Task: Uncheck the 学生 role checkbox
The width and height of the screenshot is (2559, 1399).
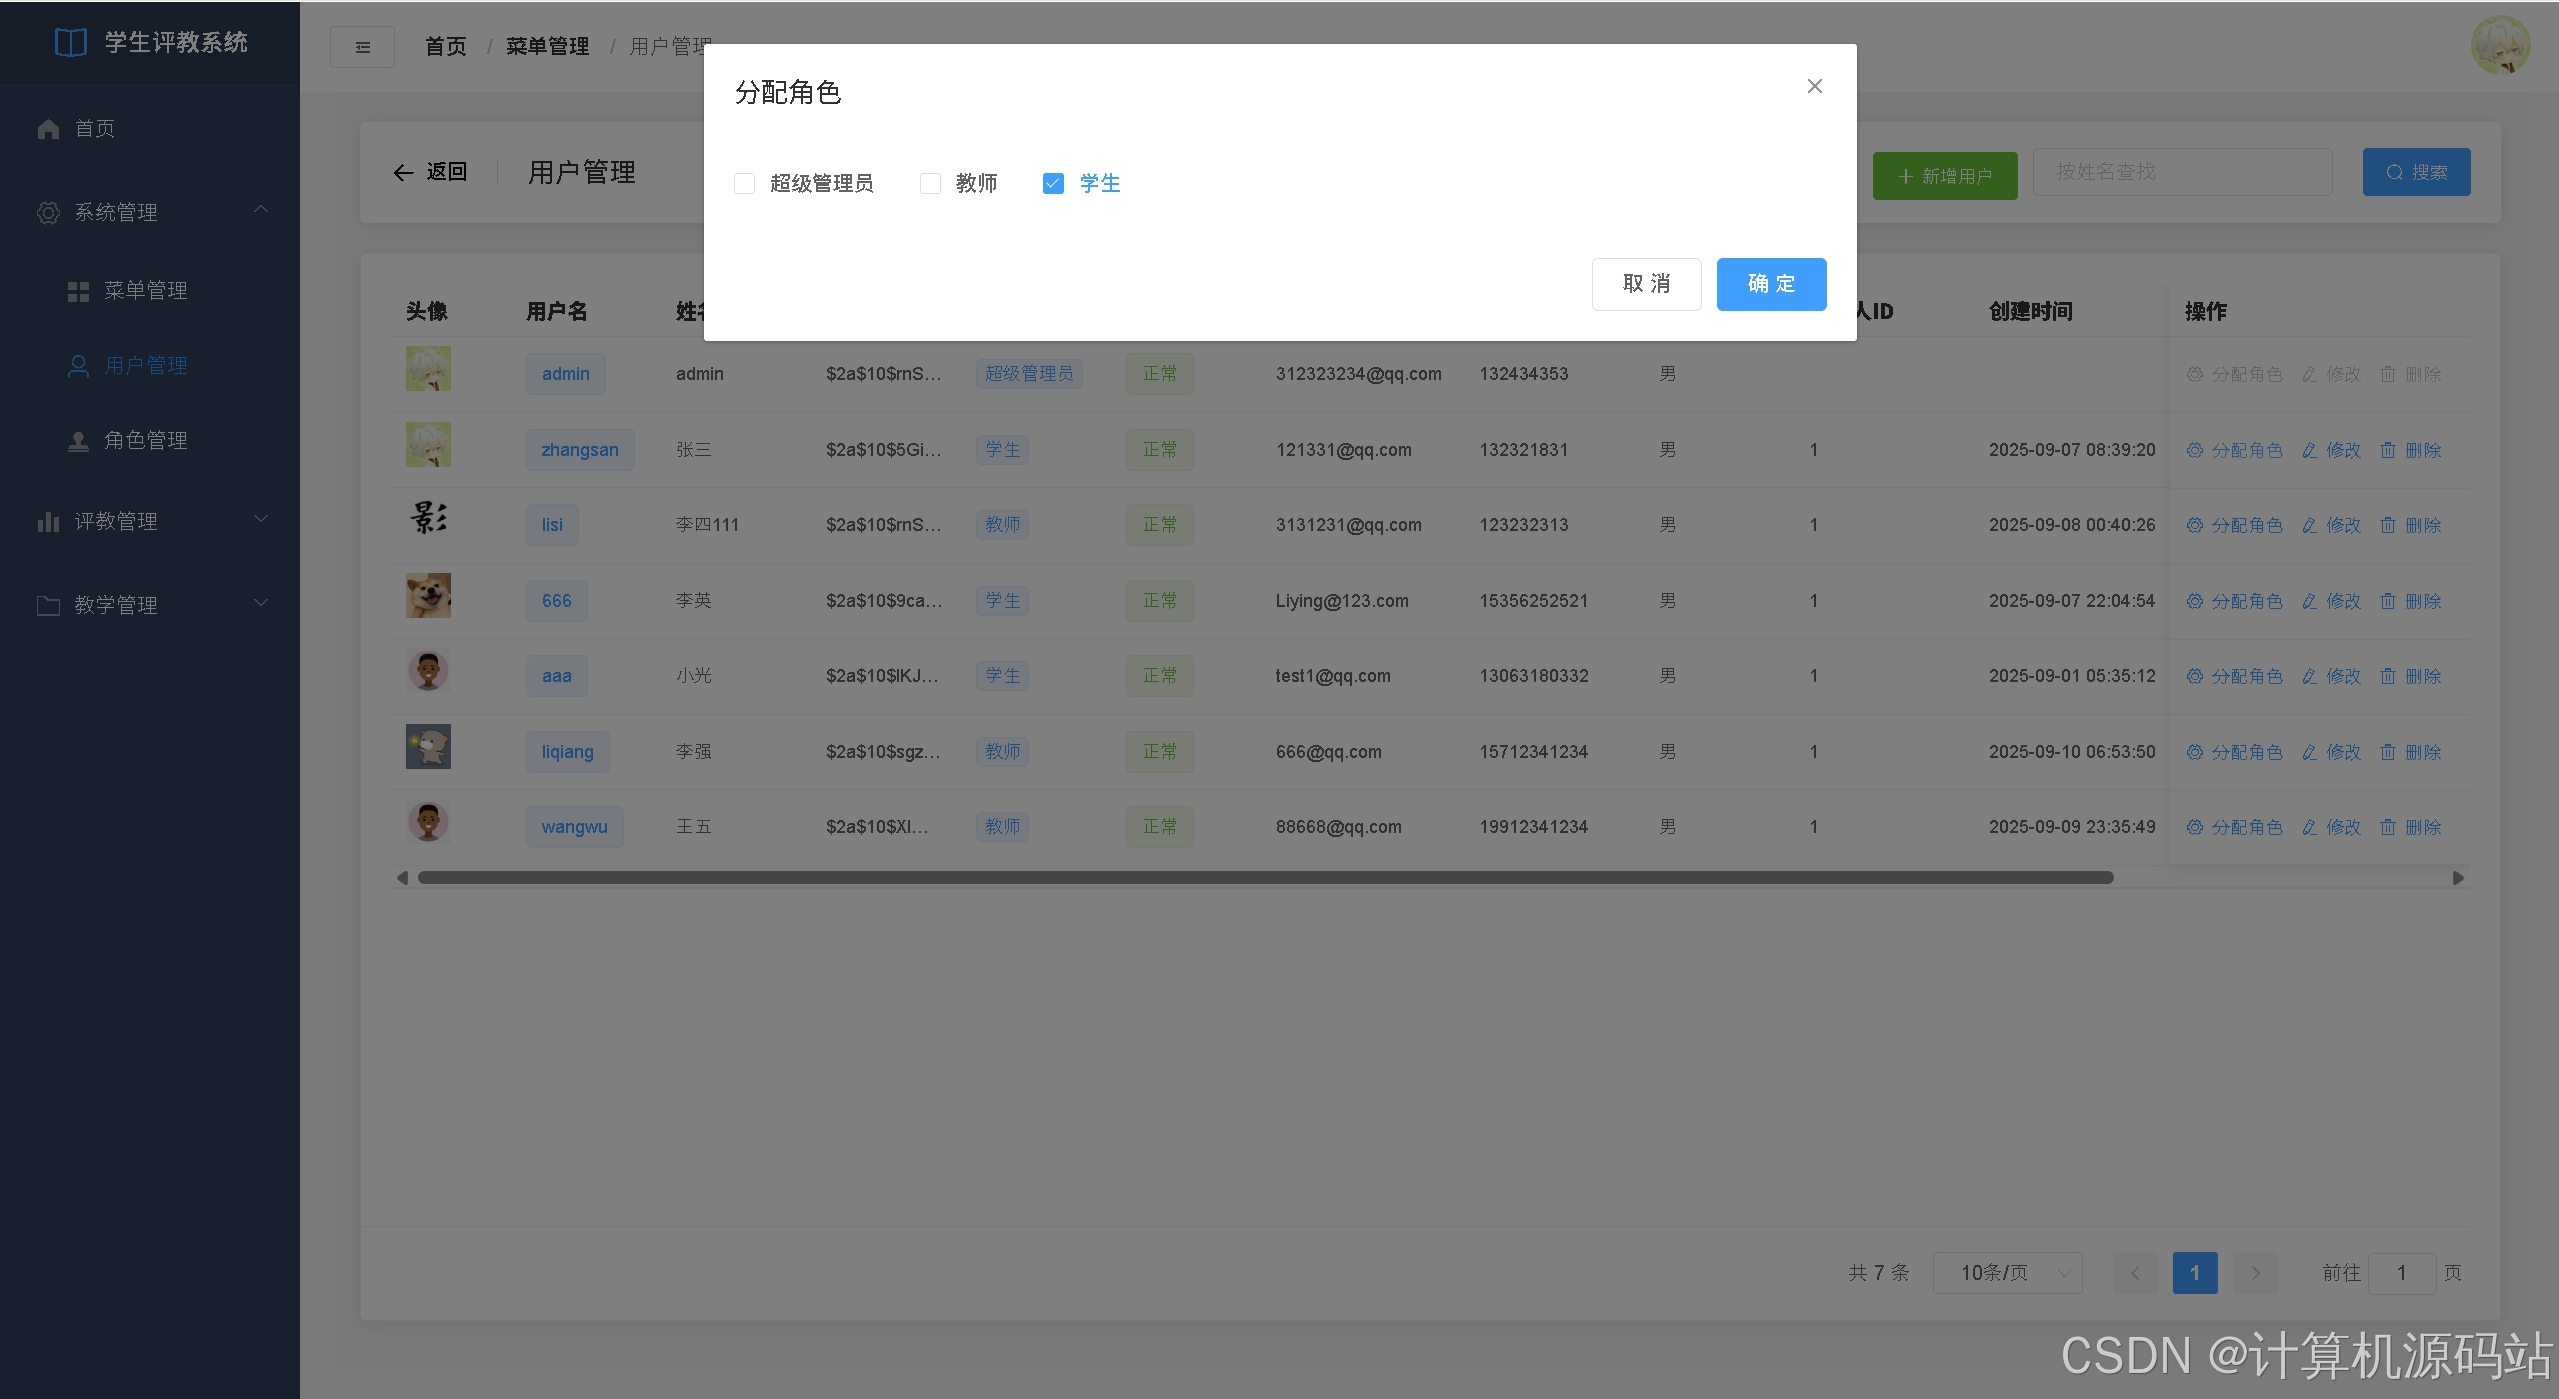Action: tap(1053, 183)
